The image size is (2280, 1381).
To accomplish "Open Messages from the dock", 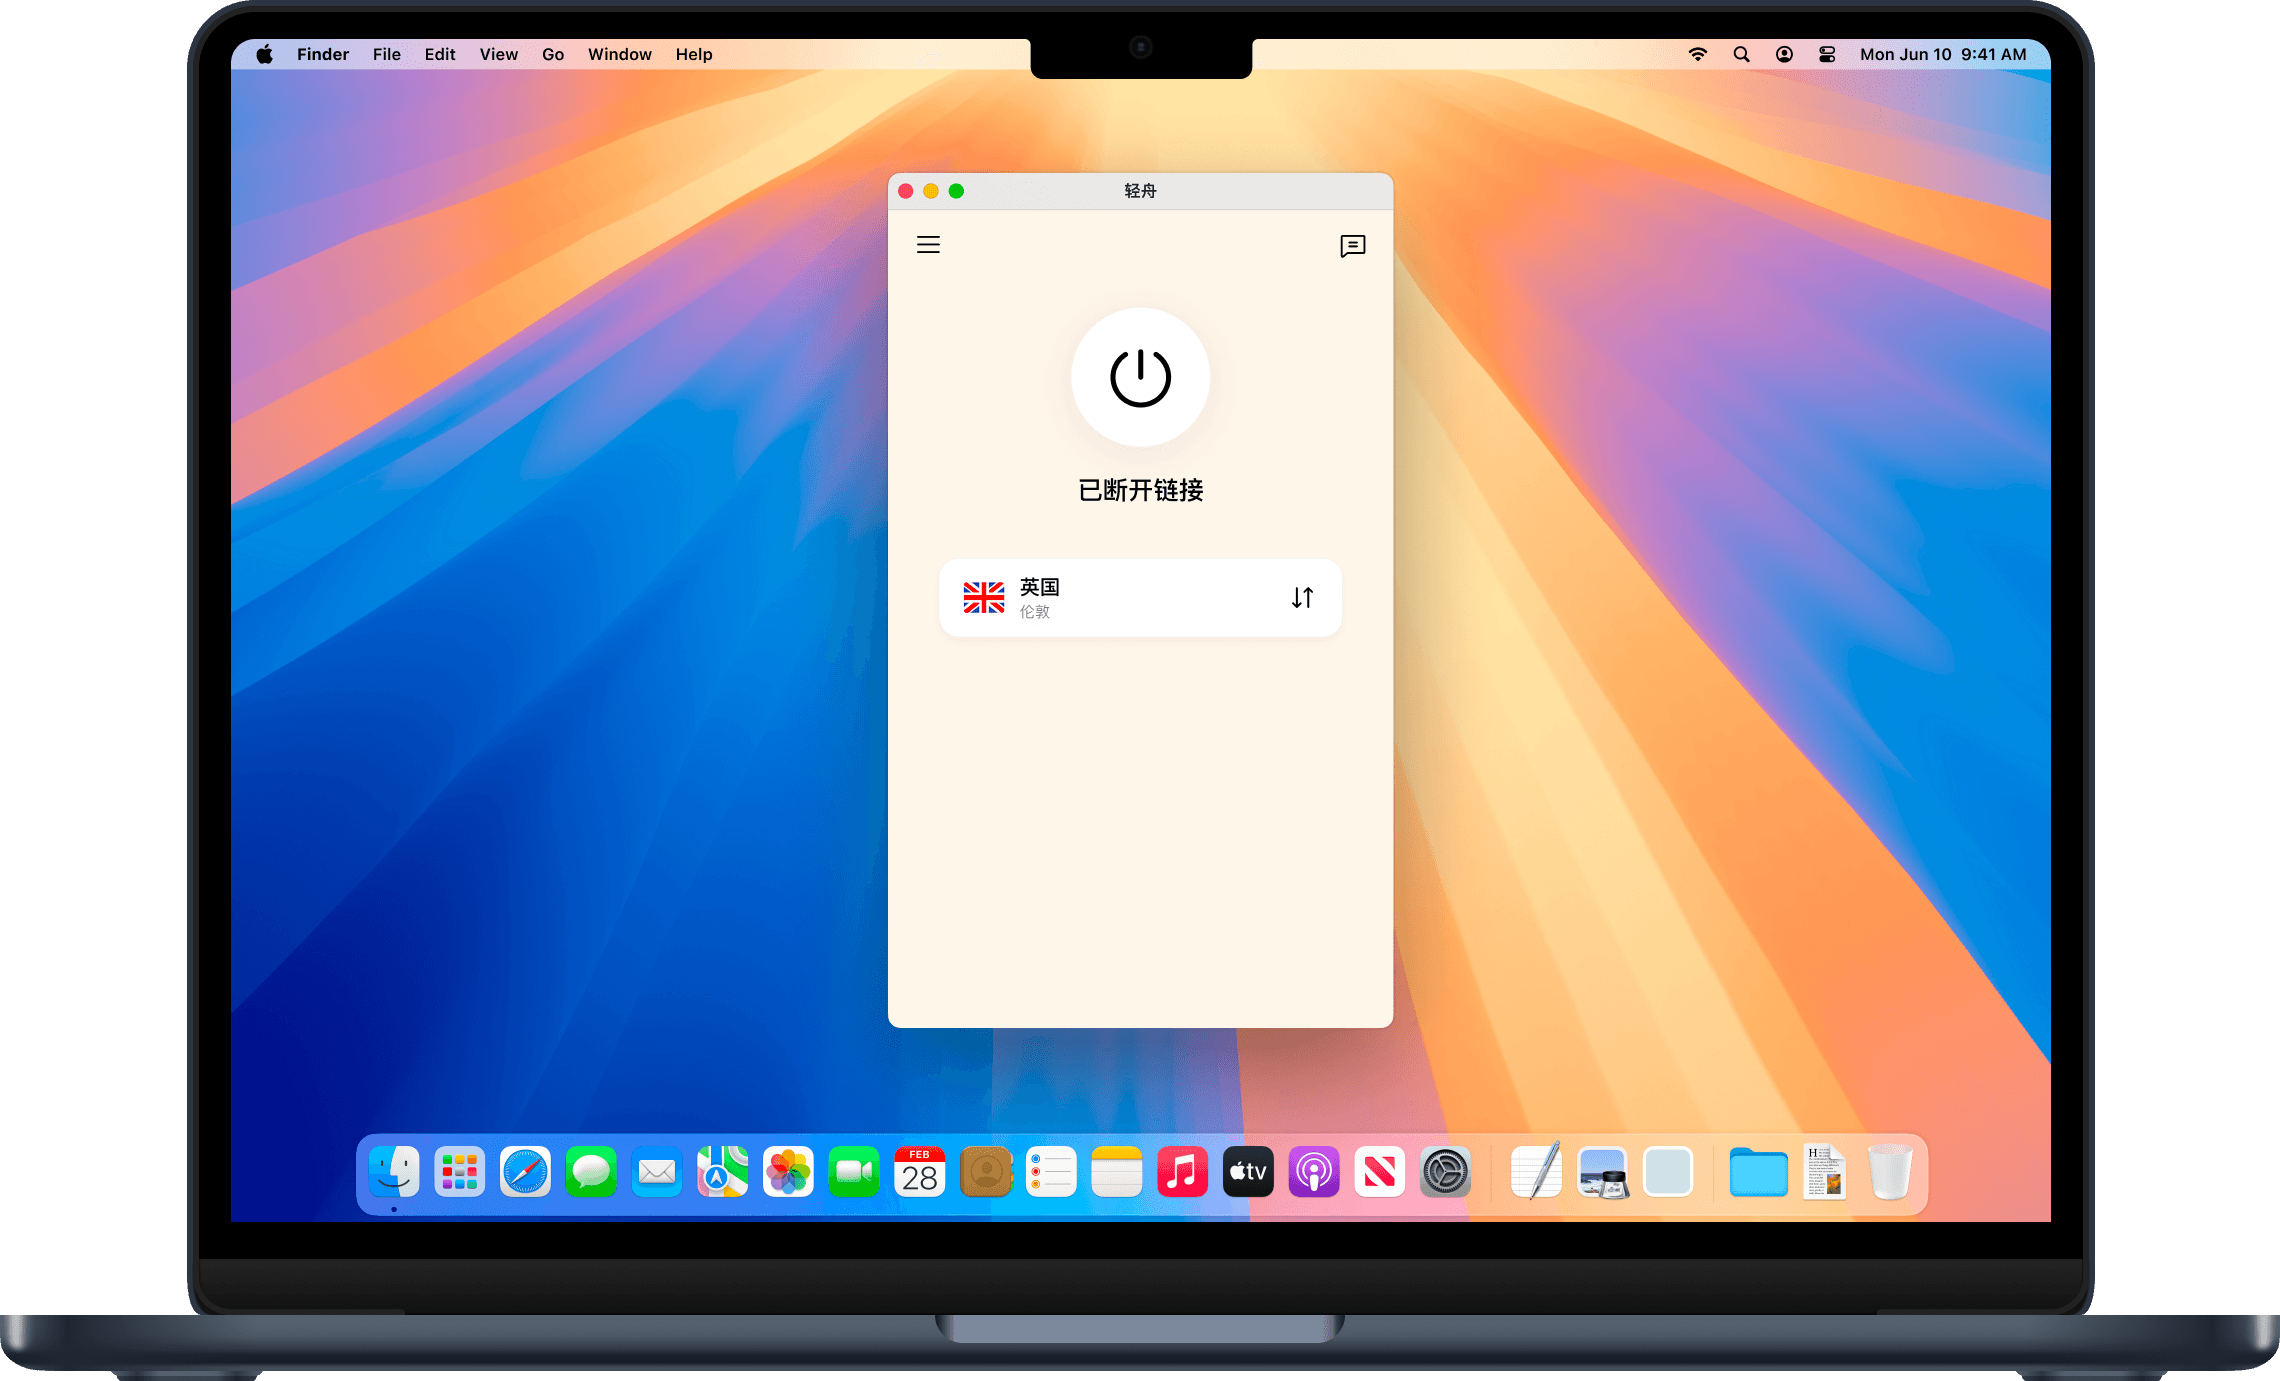I will click(x=591, y=1172).
